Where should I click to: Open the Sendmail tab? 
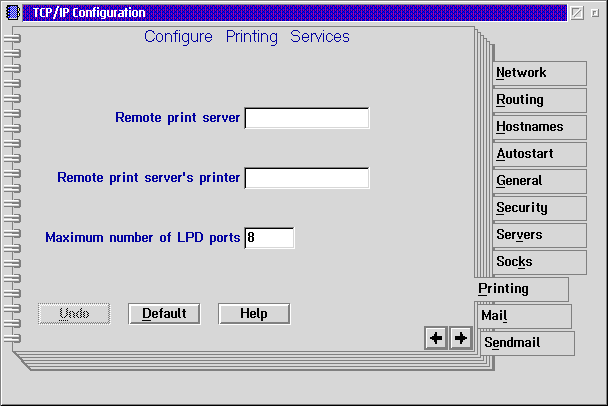pyautogui.click(x=527, y=343)
